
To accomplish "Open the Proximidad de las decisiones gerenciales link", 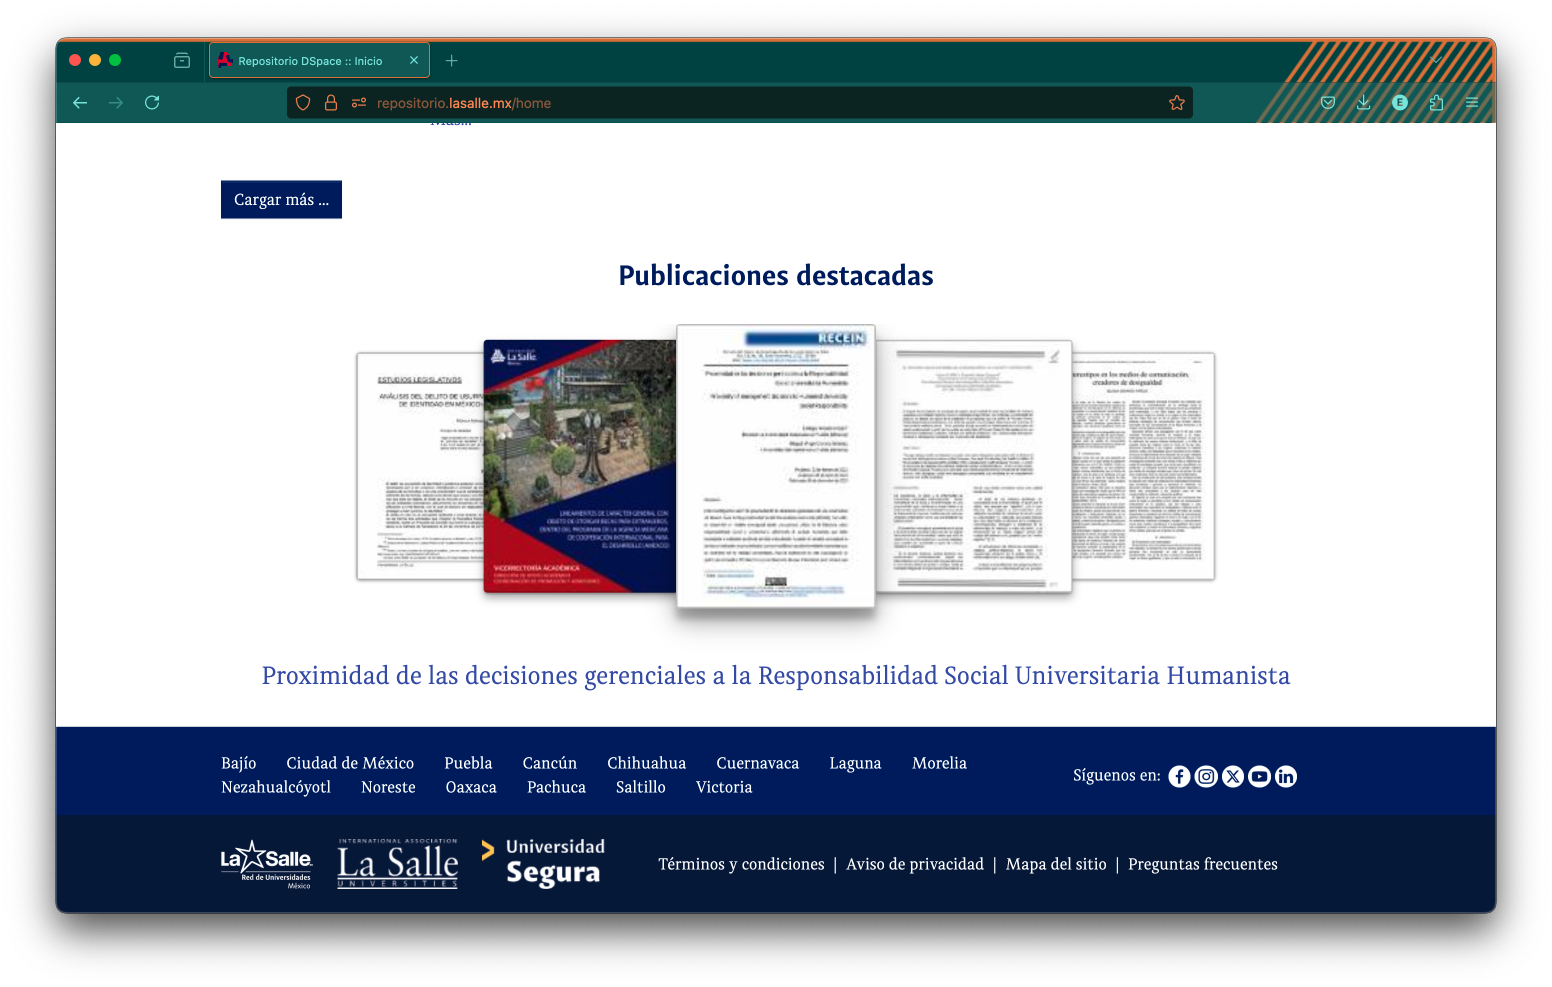I will click(x=775, y=676).
